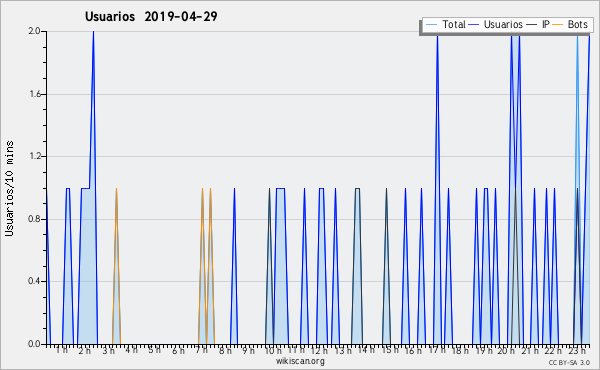Viewport: 600px width, 370px height.
Task: Click the "14 h" x-axis label
Action: coord(366,350)
